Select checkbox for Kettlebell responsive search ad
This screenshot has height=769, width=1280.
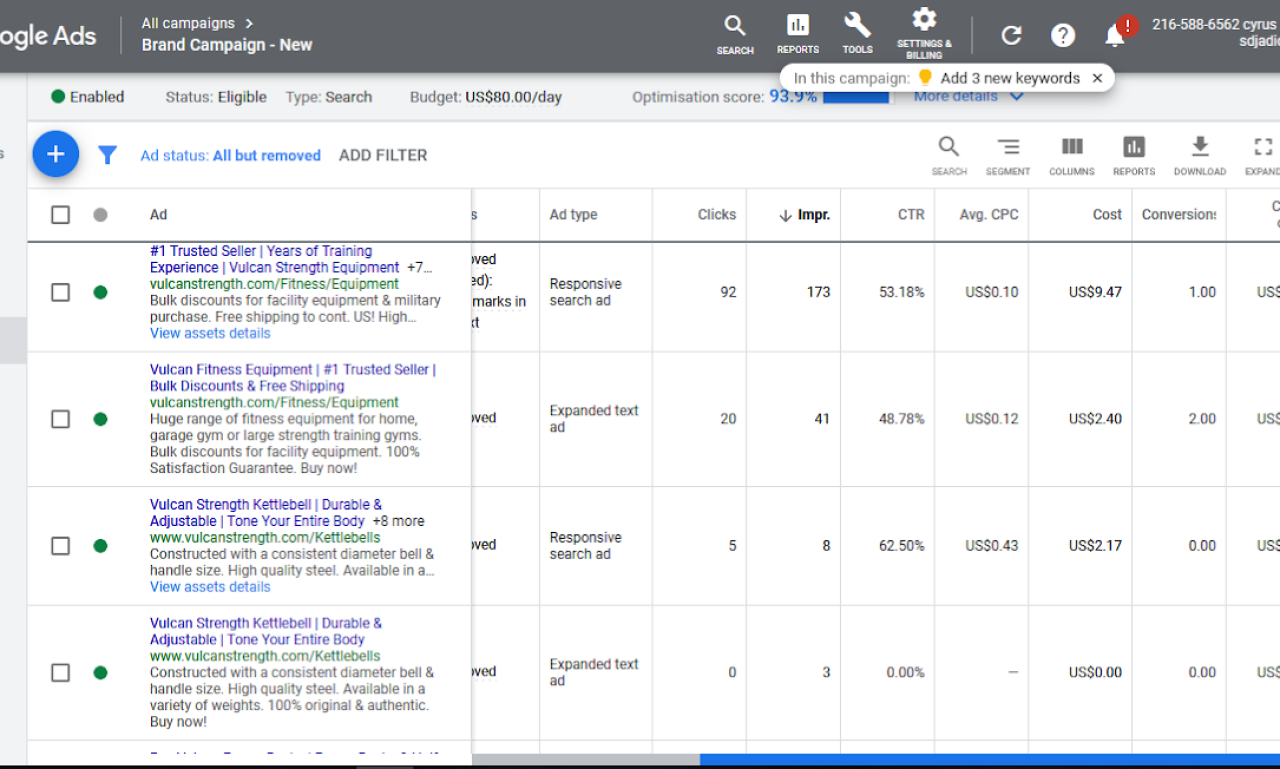(x=61, y=546)
